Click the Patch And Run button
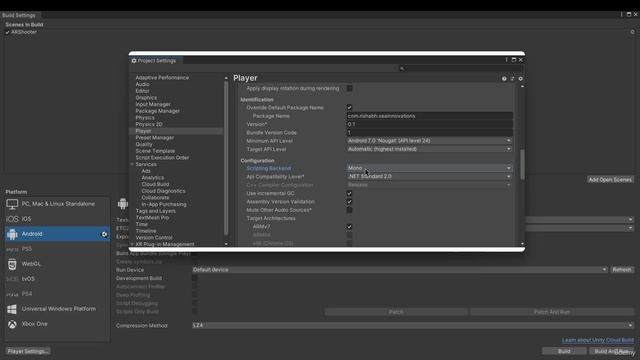This screenshot has width=640, height=360. pyautogui.click(x=552, y=312)
